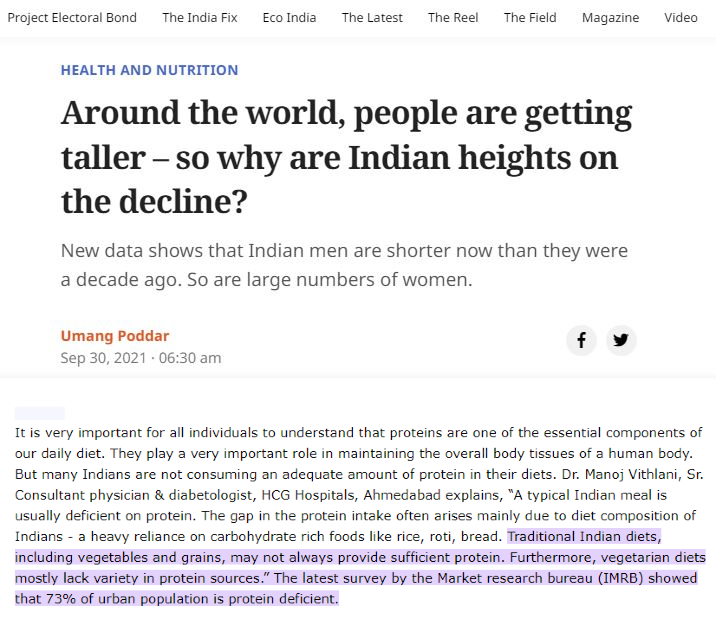Visit The Field section
The height and width of the screenshot is (619, 716).
(x=530, y=18)
